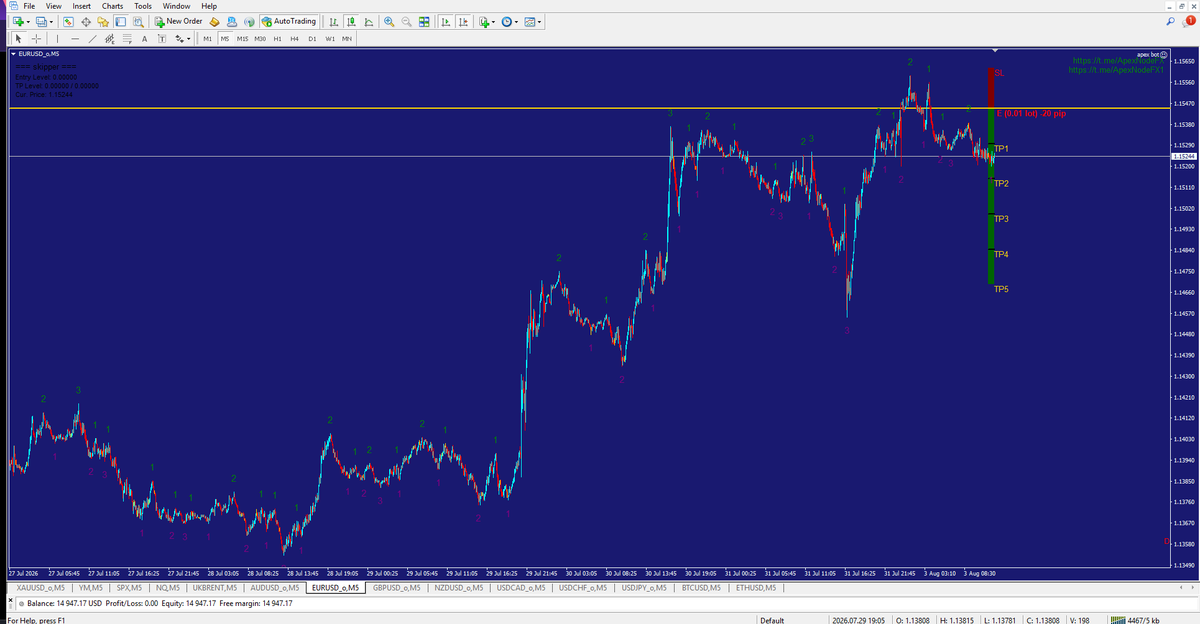The height and width of the screenshot is (624, 1200).
Task: Toggle chart auto scroll
Action: [445, 21]
